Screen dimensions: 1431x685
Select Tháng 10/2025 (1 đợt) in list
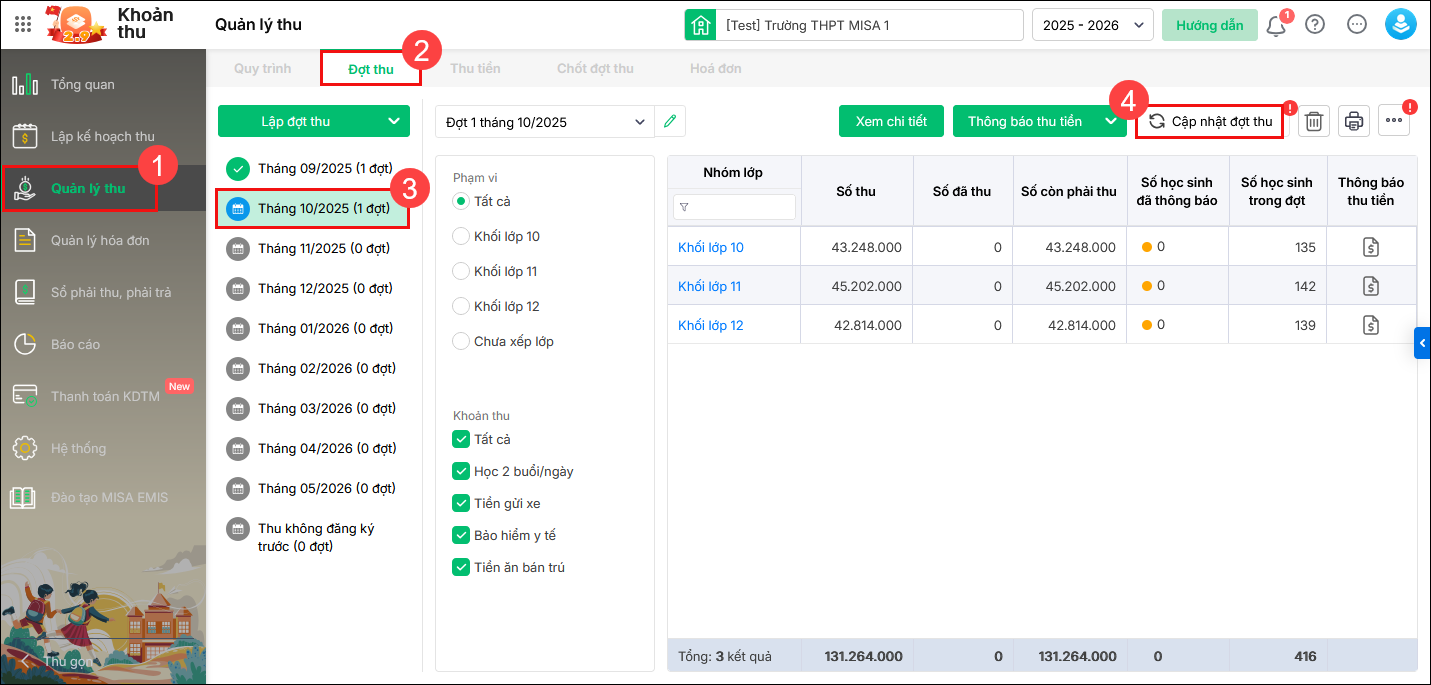click(x=313, y=208)
